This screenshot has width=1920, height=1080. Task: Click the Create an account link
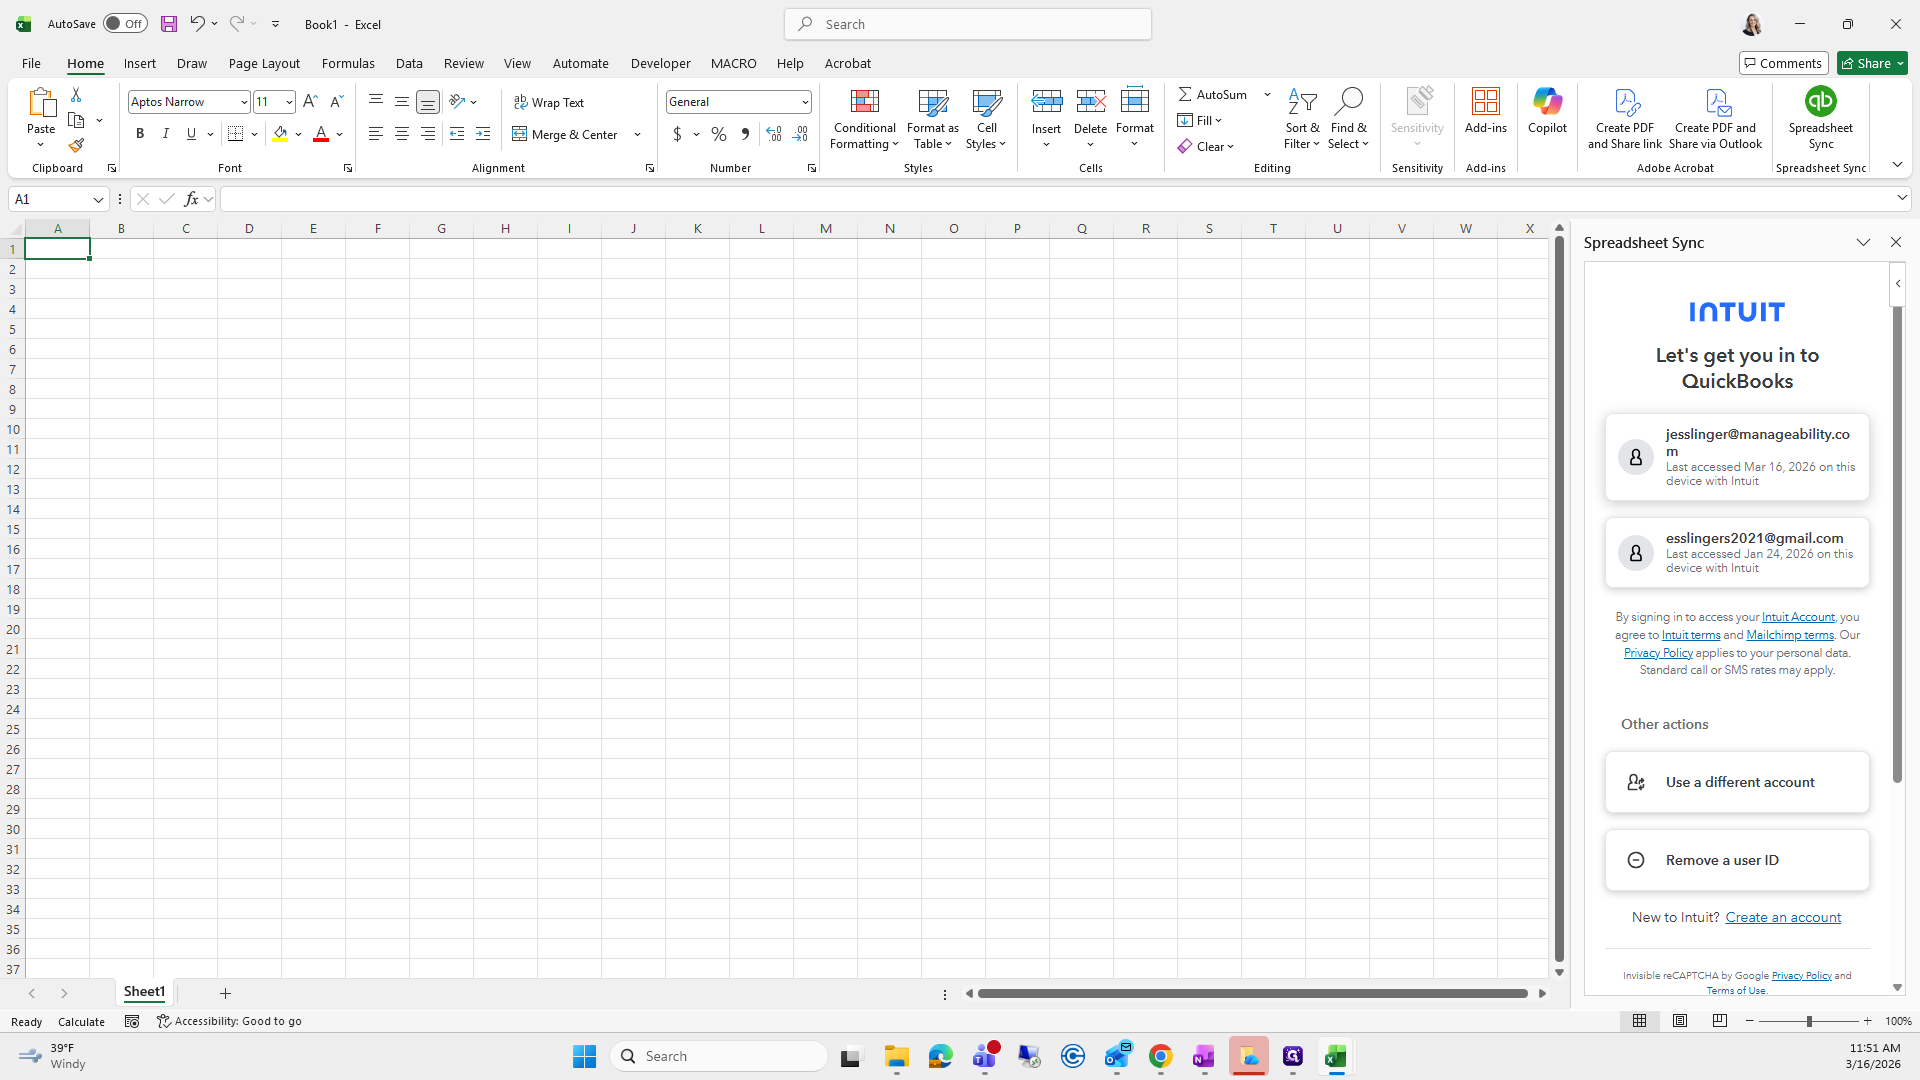pyautogui.click(x=1783, y=917)
